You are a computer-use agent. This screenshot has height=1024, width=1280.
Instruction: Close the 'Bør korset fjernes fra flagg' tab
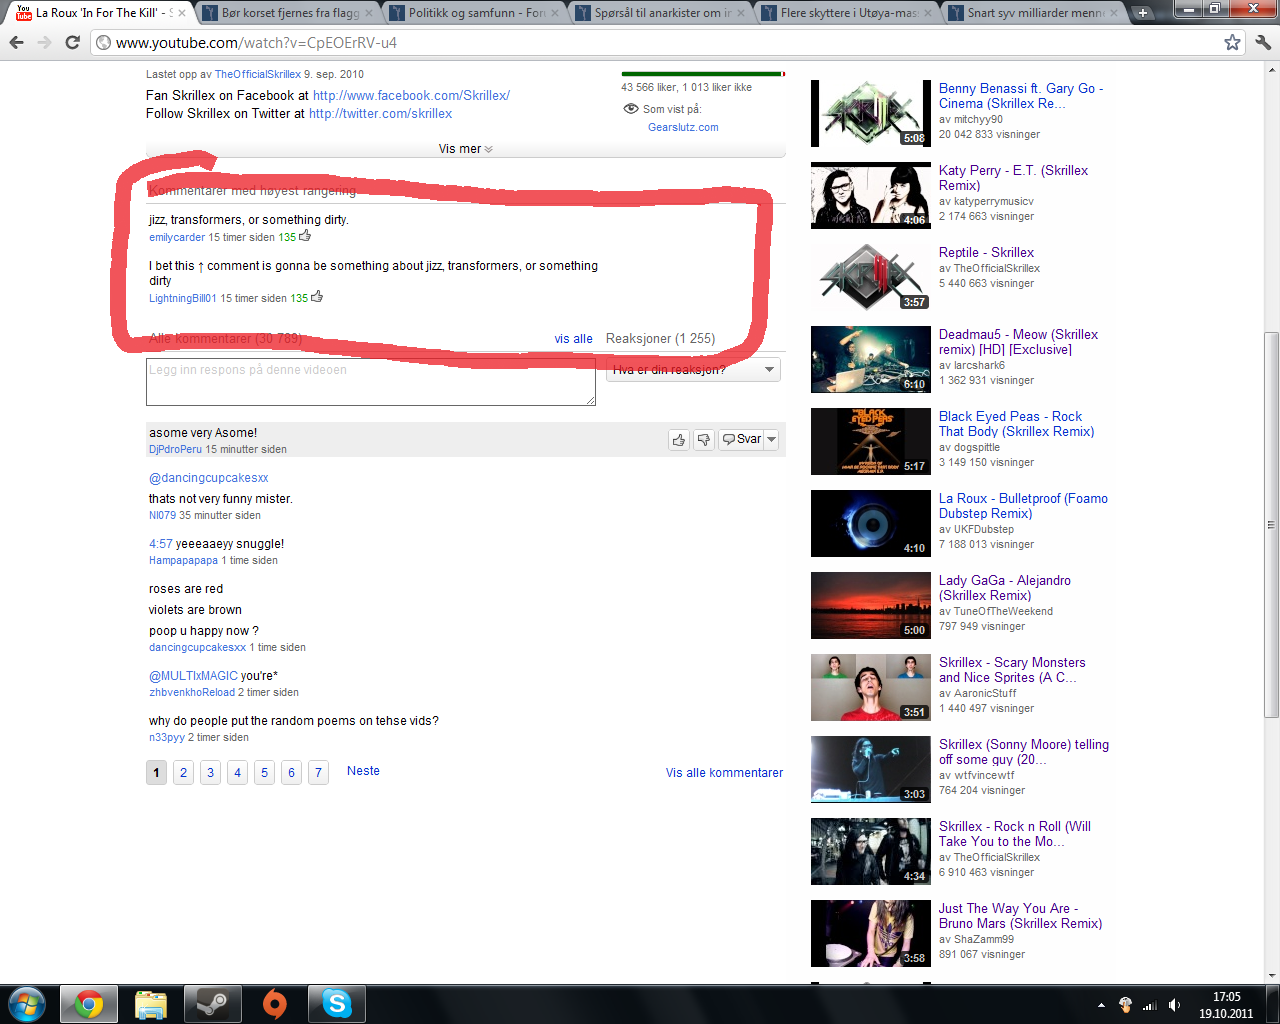[369, 13]
